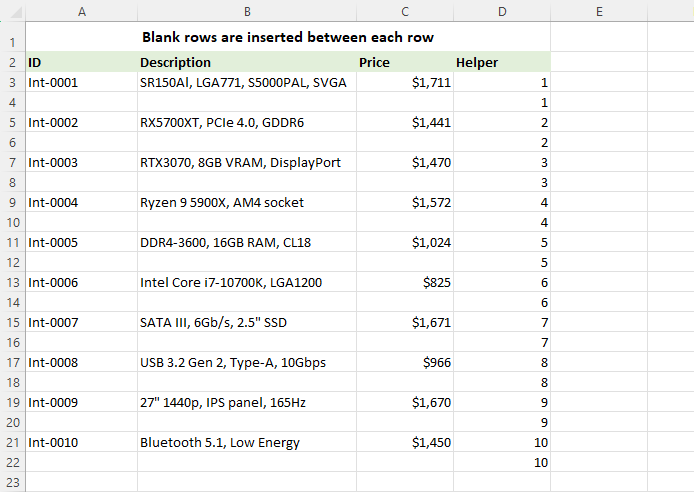Select column A header
Image resolution: width=694 pixels, height=492 pixels.
click(x=81, y=11)
